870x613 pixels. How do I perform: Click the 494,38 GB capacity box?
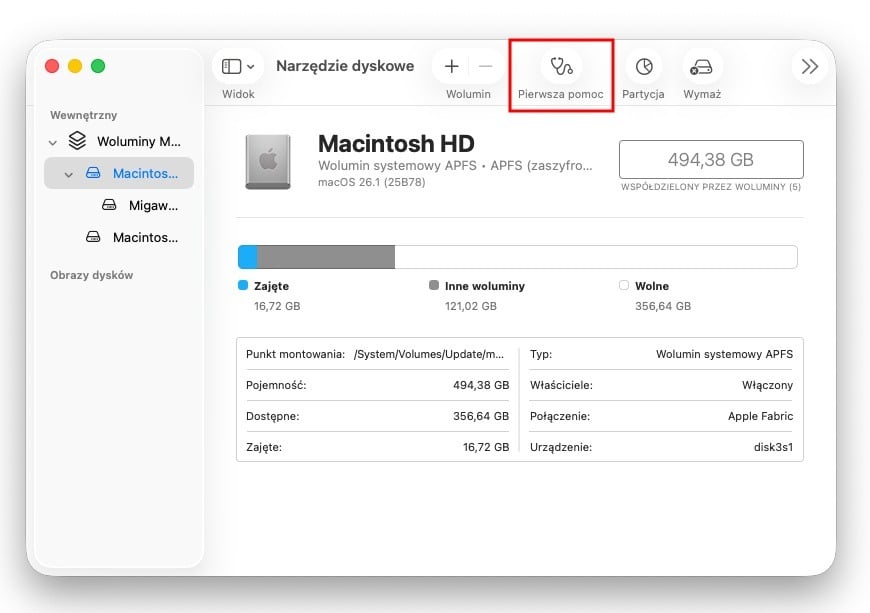coord(711,160)
